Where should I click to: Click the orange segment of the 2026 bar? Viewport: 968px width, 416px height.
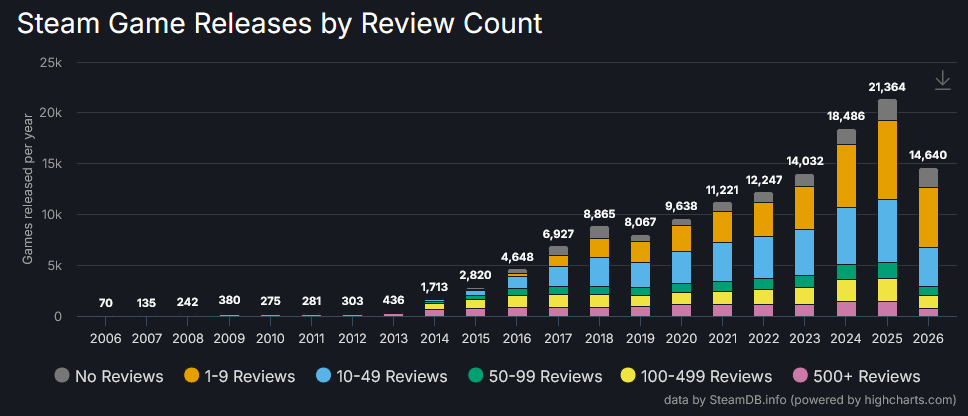928,218
